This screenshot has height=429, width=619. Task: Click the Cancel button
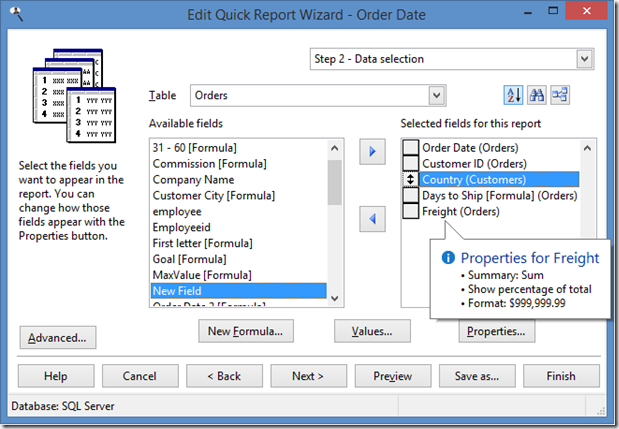[x=140, y=376]
